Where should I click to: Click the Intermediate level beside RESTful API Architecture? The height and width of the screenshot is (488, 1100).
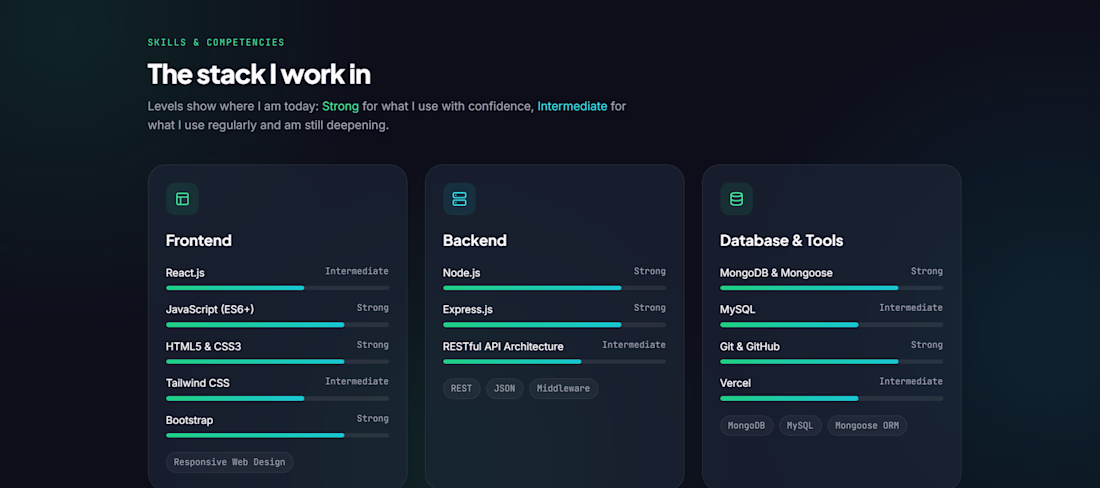tap(633, 344)
